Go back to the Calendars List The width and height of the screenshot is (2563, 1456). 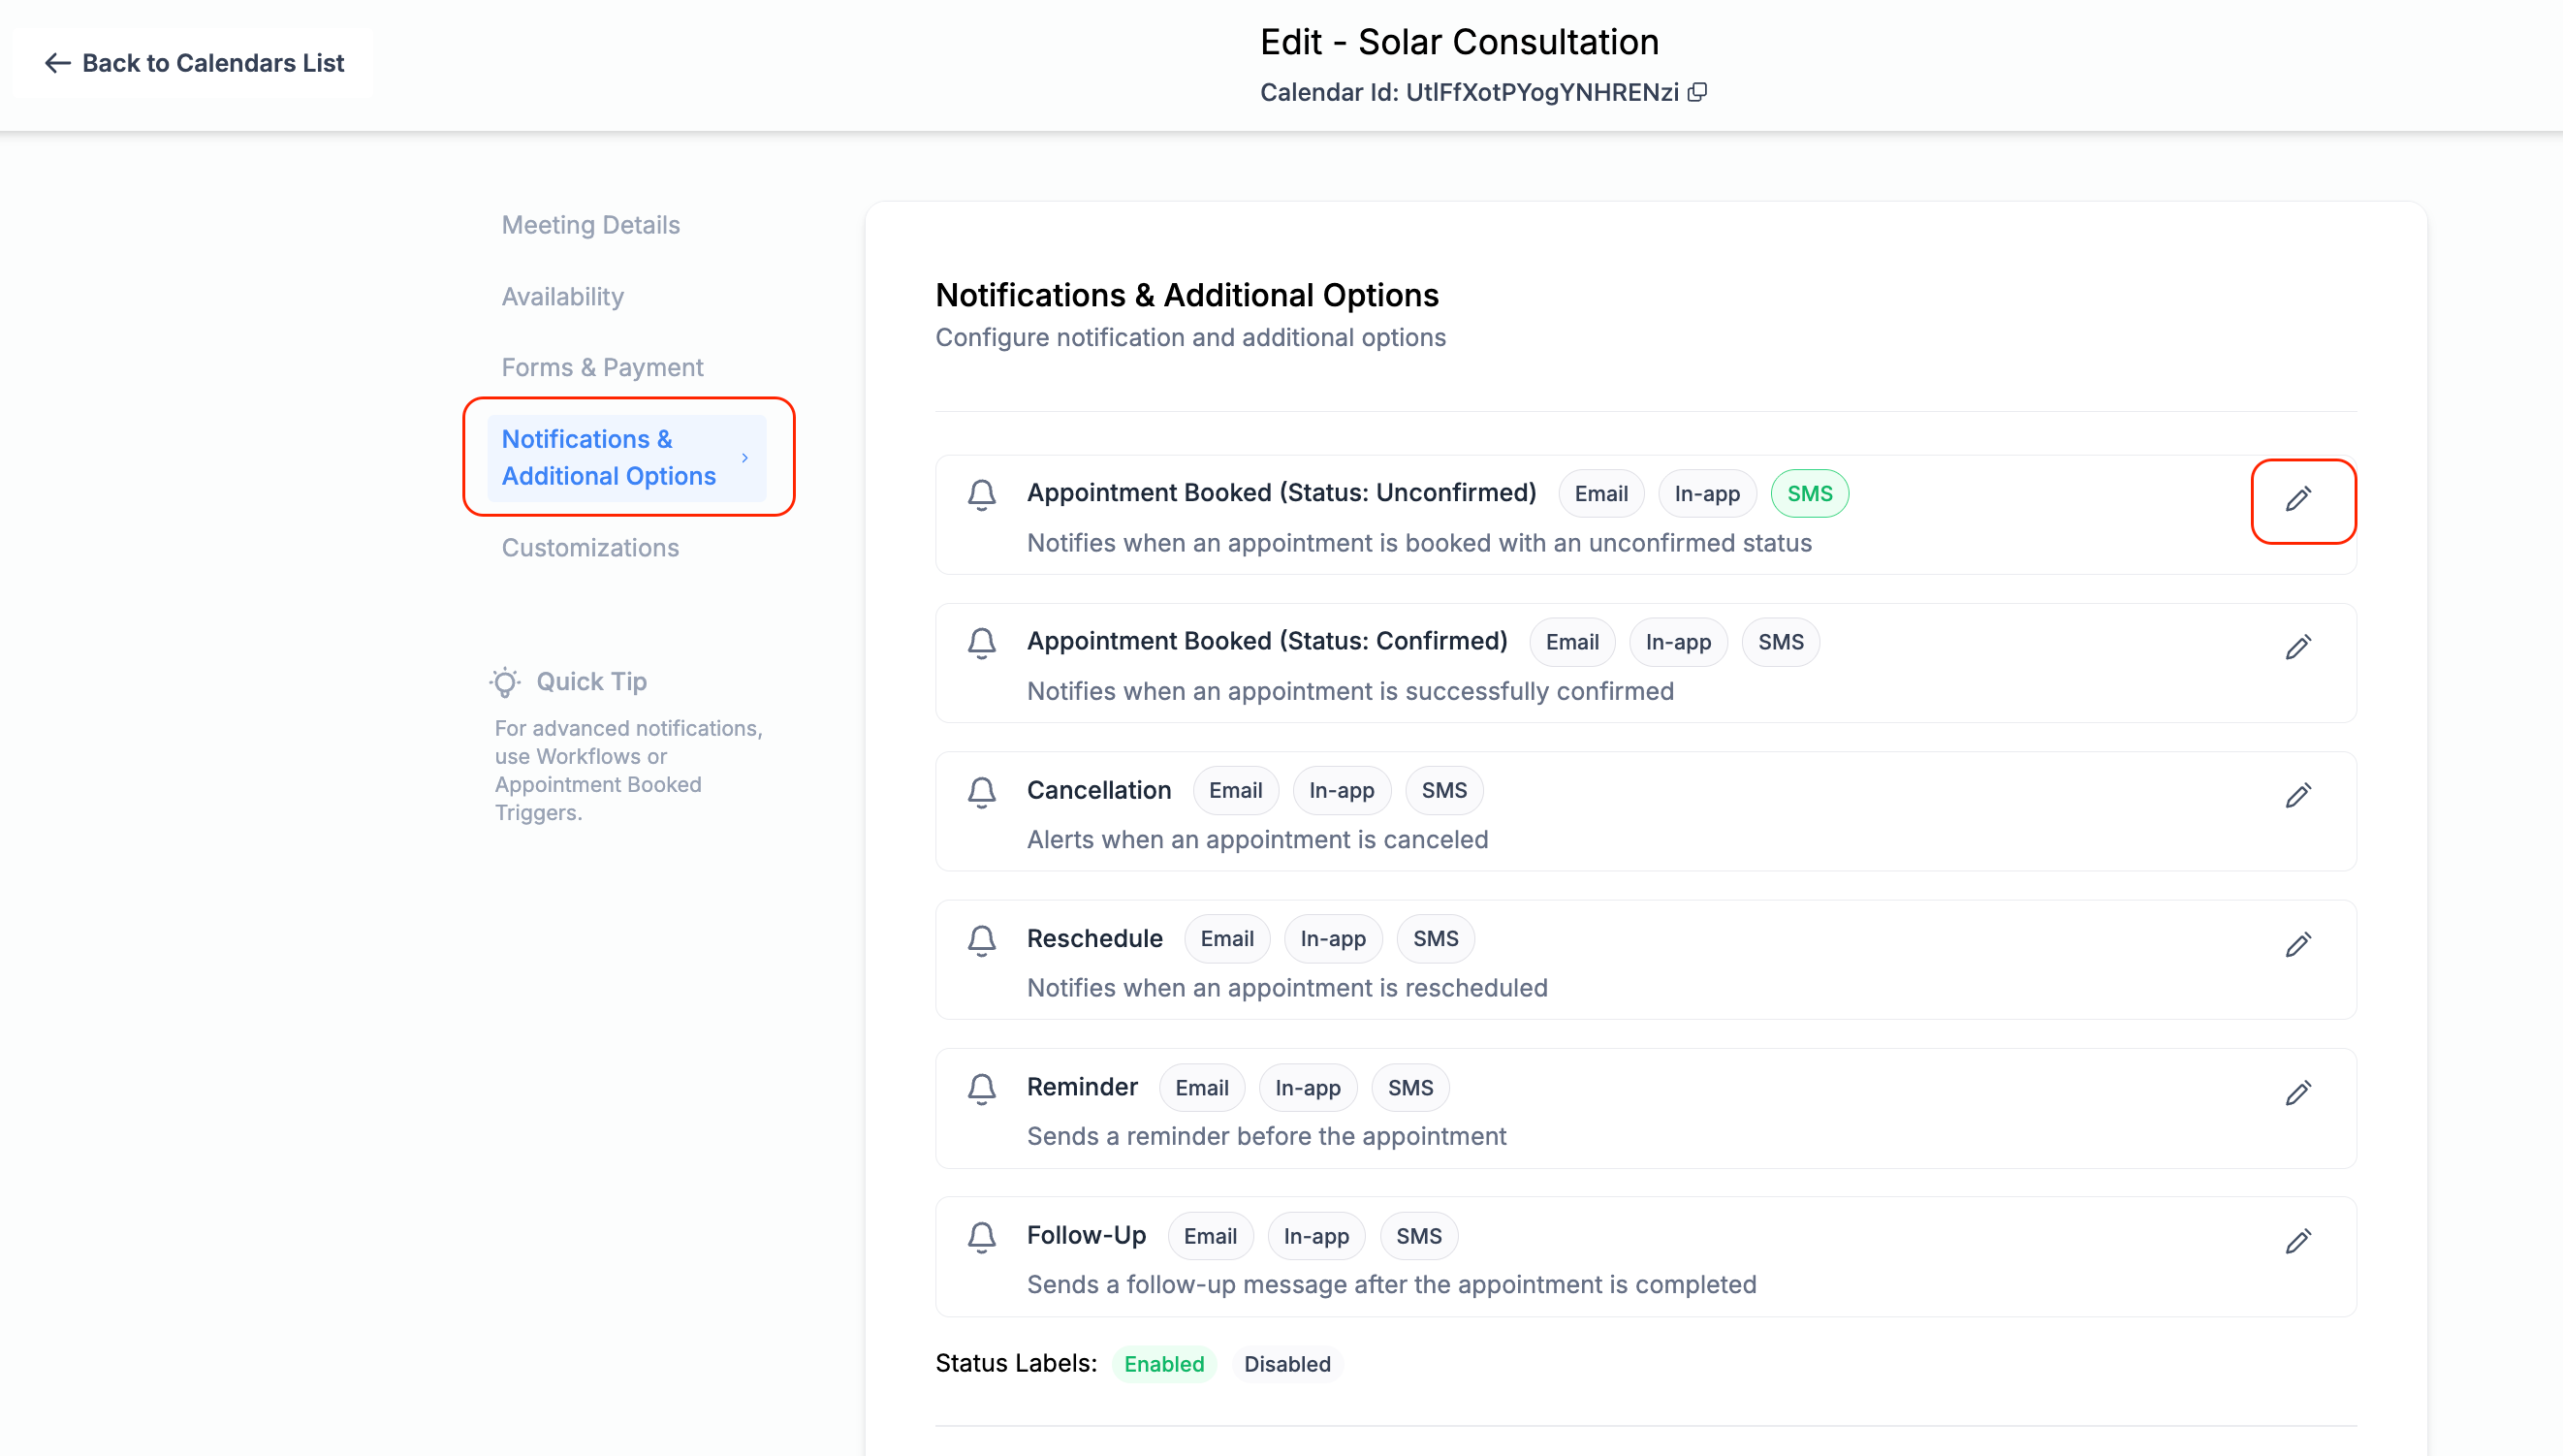[196, 63]
